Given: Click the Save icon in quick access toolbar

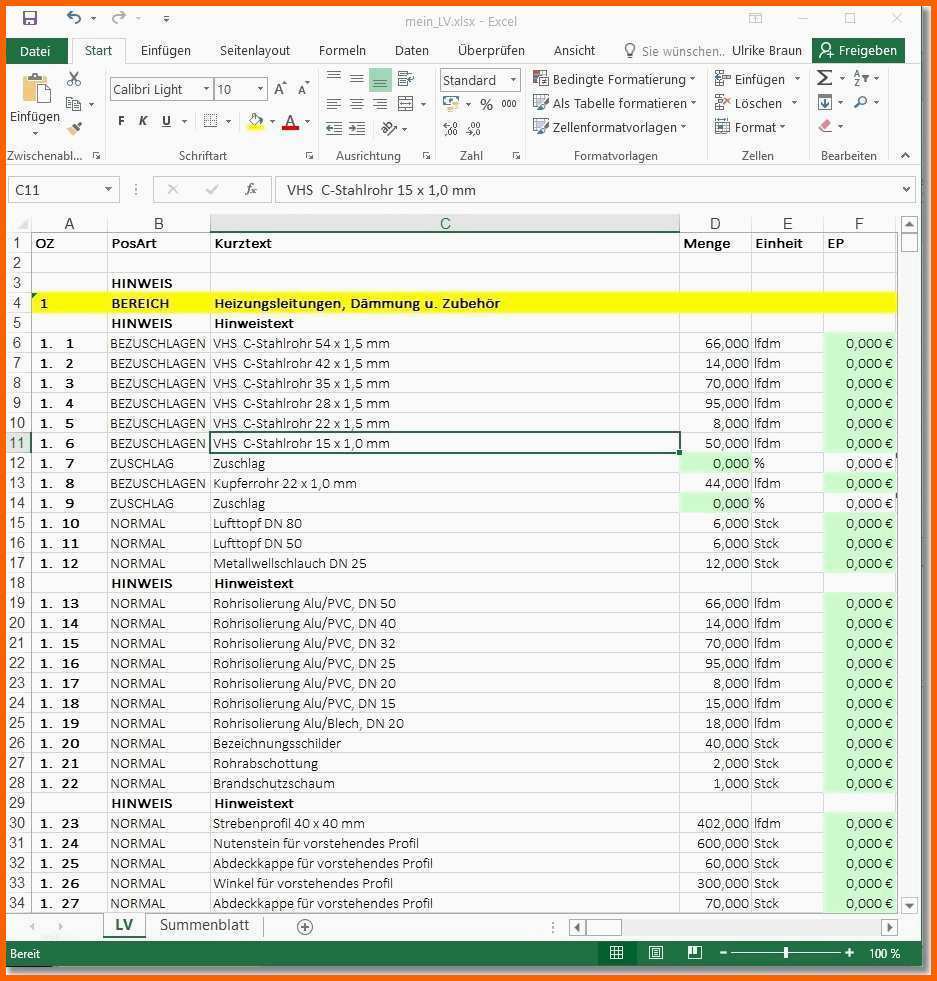Looking at the screenshot, I should click(29, 18).
